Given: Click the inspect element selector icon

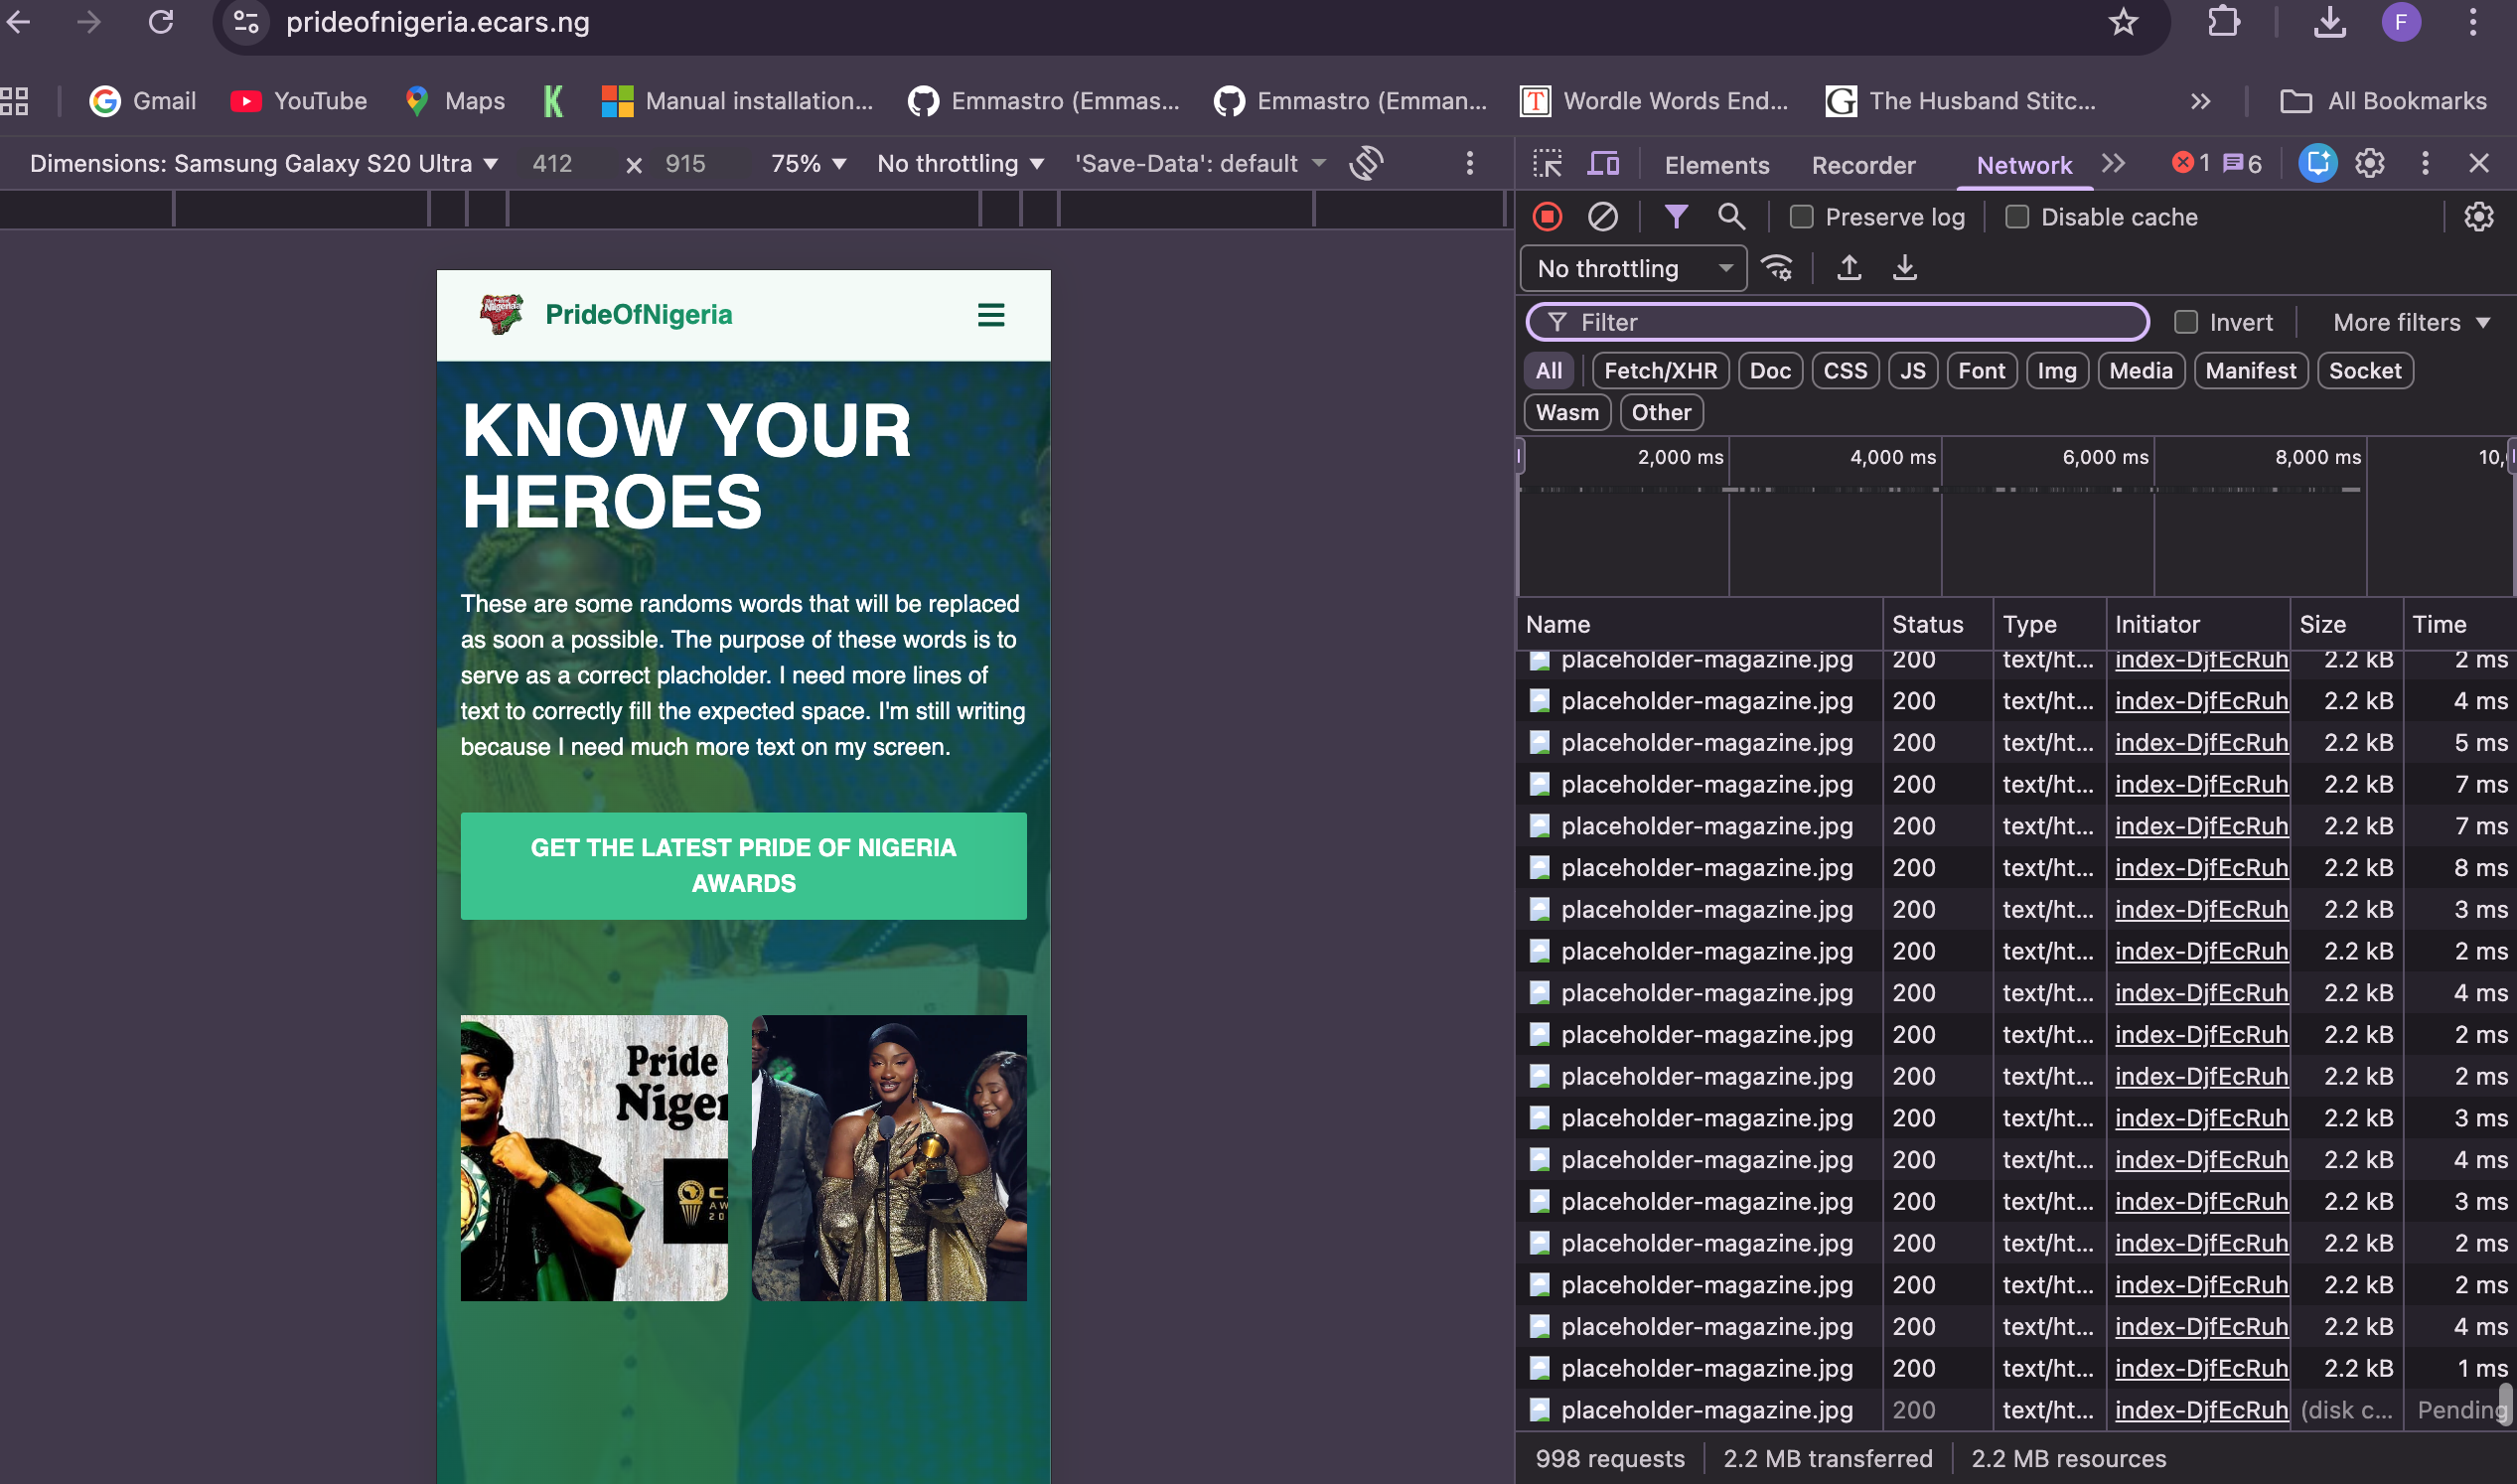Looking at the screenshot, I should coord(1547,164).
